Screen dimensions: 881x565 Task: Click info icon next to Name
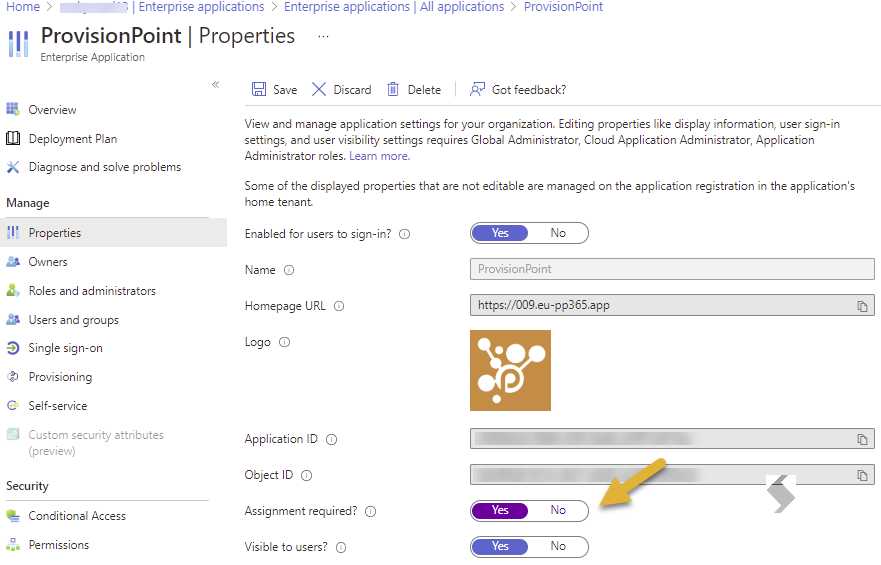click(289, 270)
